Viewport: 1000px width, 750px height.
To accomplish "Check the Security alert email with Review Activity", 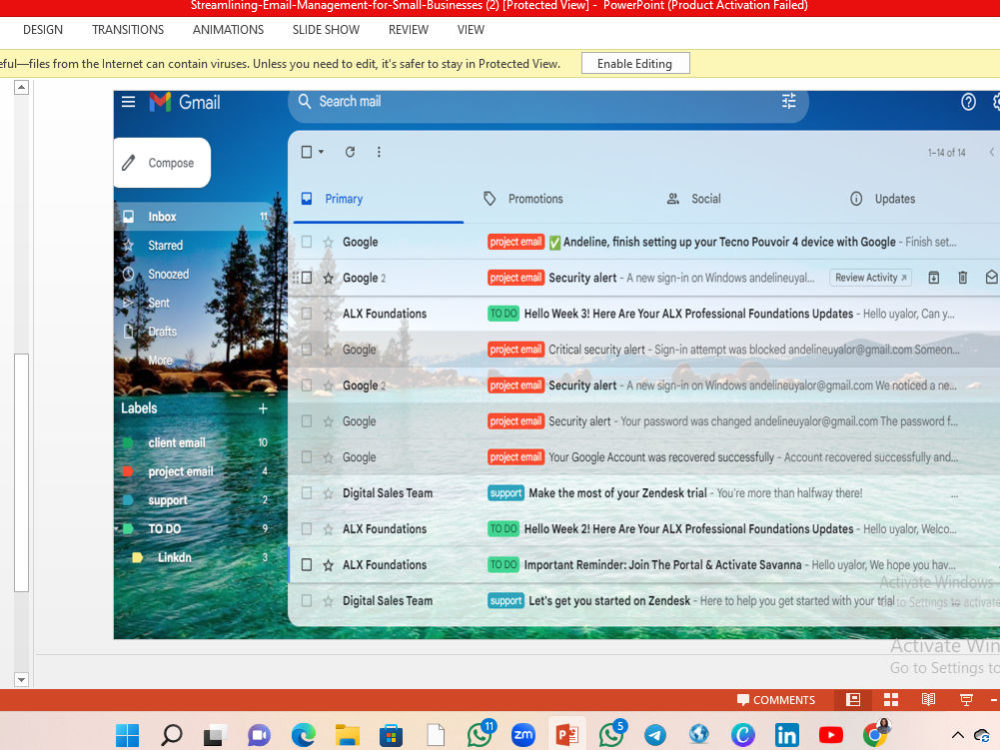I will pyautogui.click(x=307, y=278).
